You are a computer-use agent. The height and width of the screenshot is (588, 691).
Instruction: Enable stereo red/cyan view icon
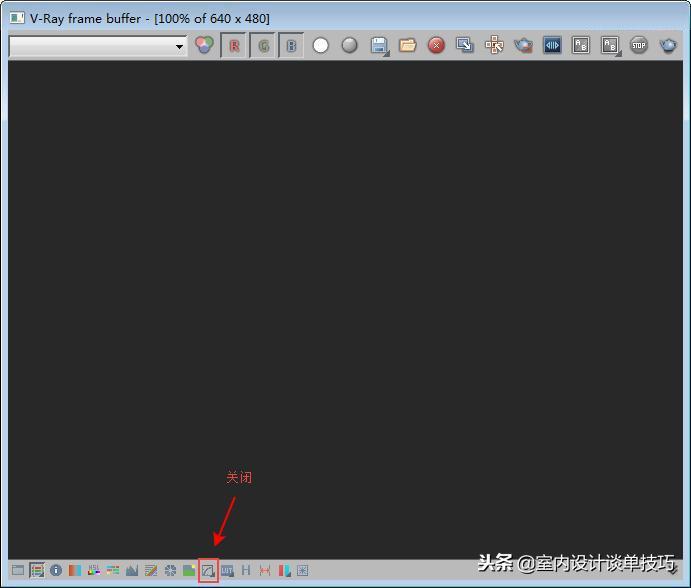pos(284,570)
